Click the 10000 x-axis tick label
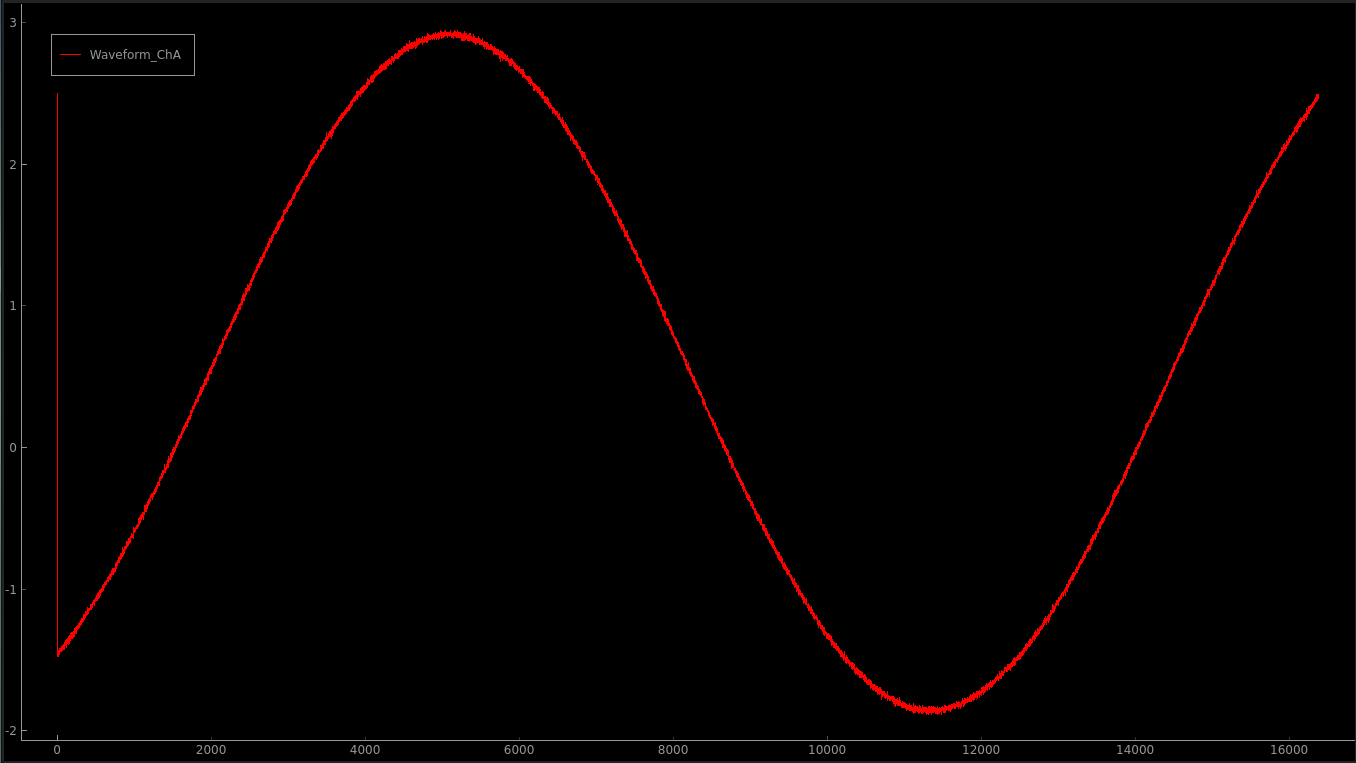Image resolution: width=1356 pixels, height=763 pixels. pyautogui.click(x=827, y=750)
